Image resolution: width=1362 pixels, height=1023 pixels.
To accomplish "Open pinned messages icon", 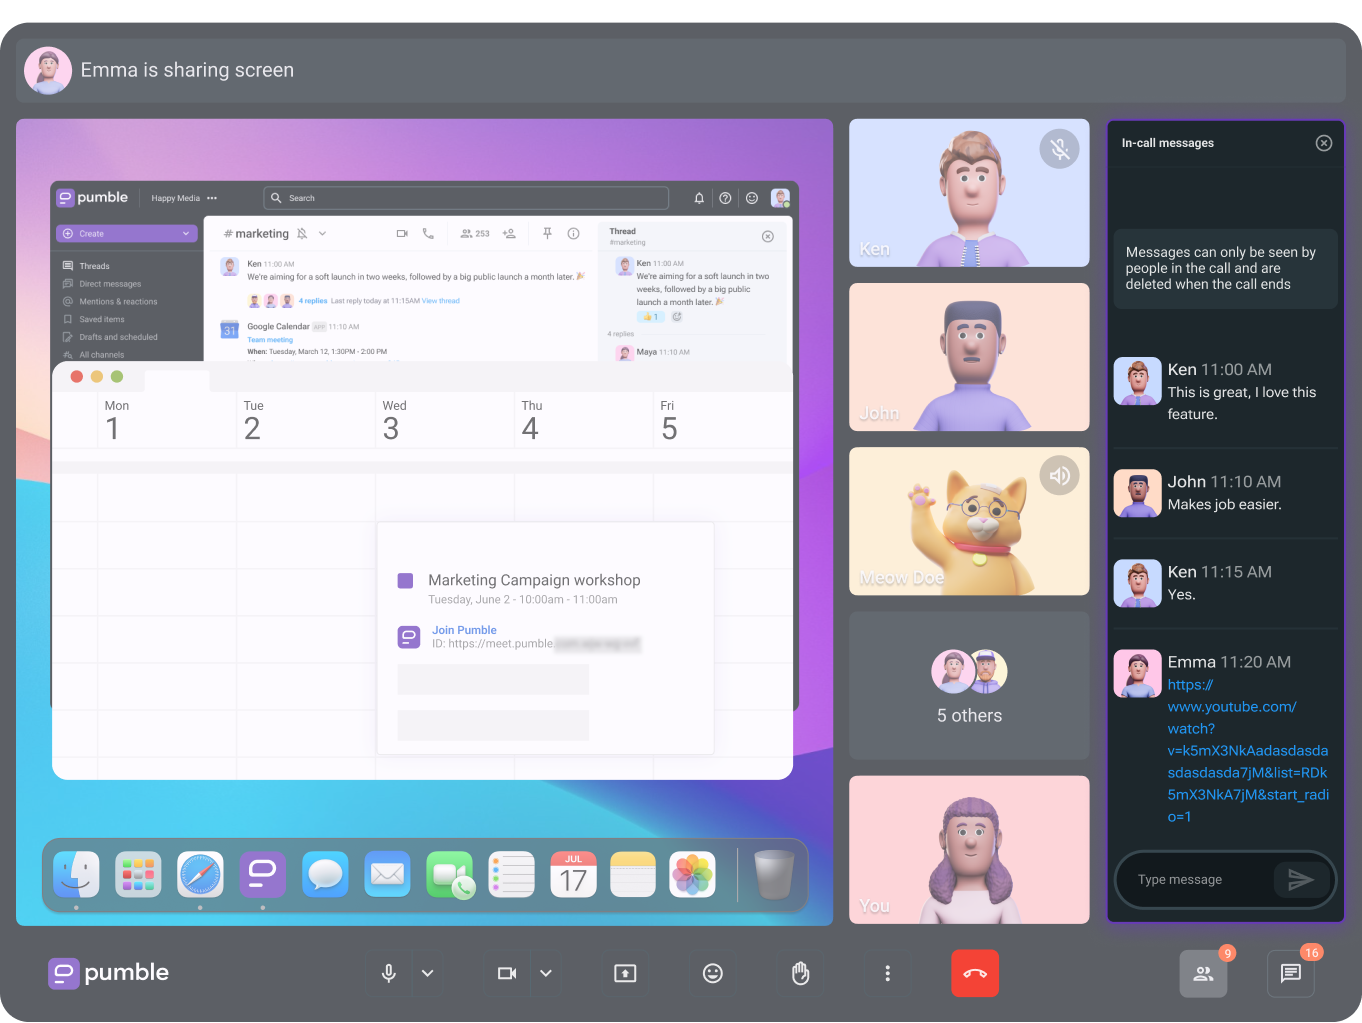I will coord(547,233).
